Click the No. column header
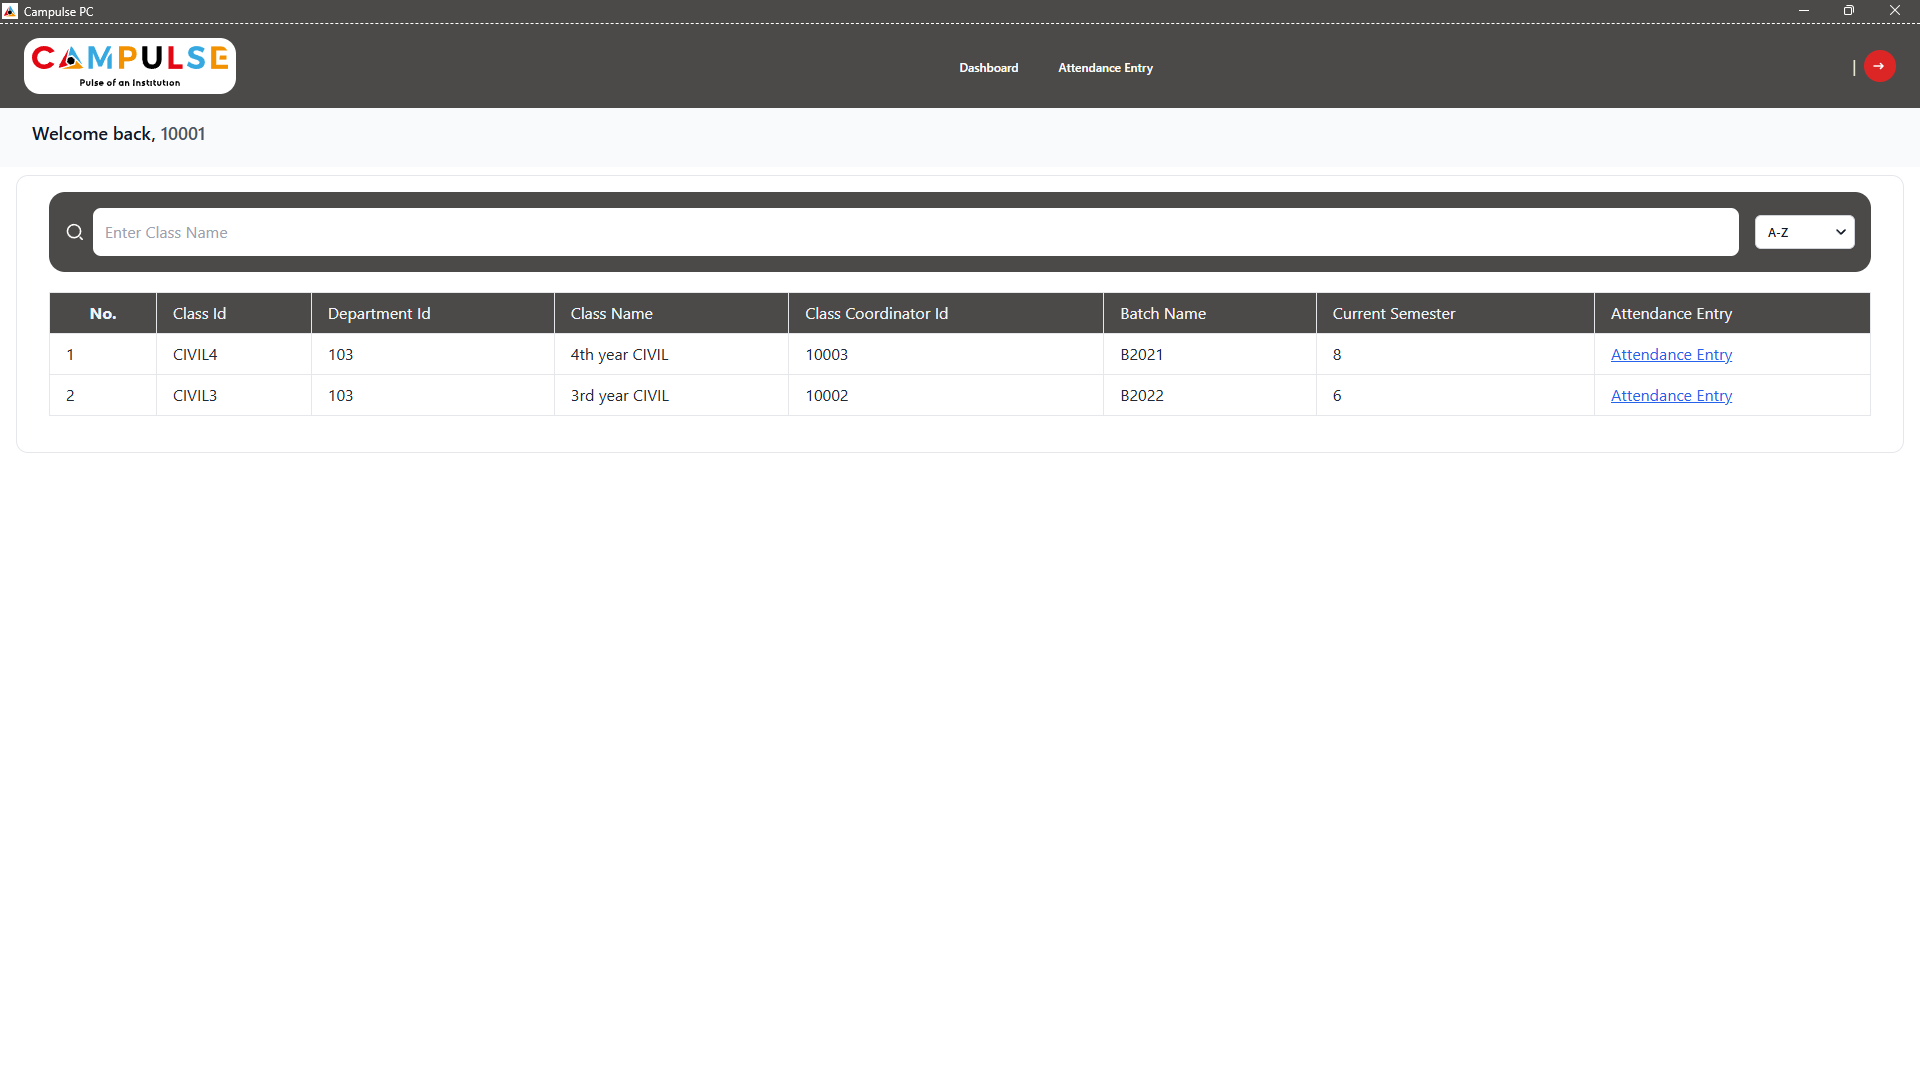This screenshot has height=1080, width=1920. (103, 313)
